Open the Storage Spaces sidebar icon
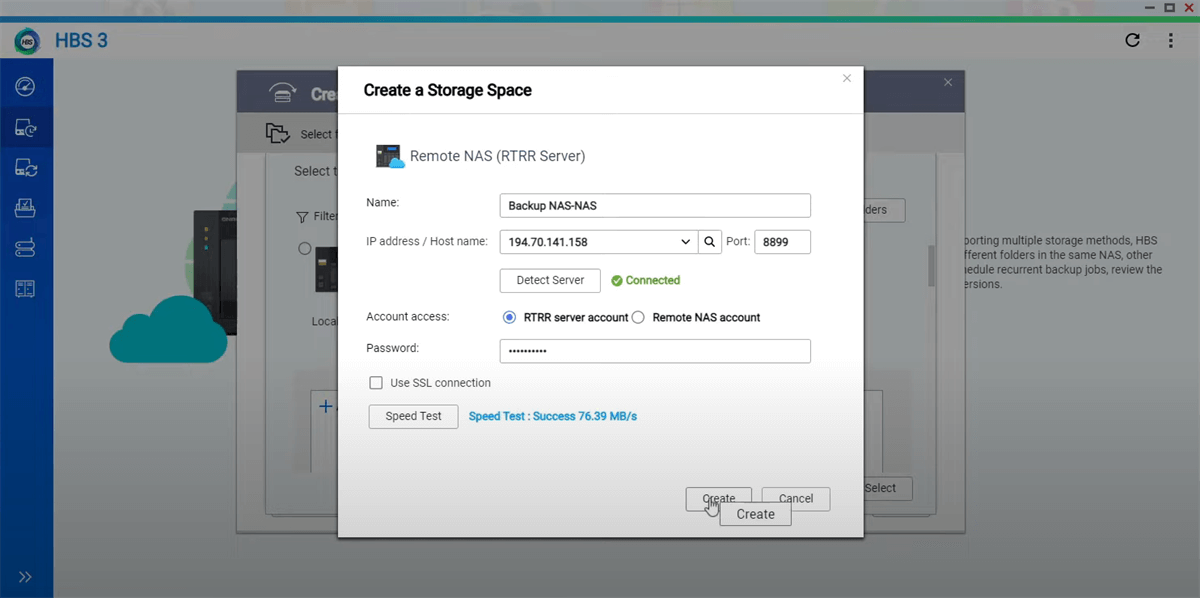The width and height of the screenshot is (1200, 598). 26,248
